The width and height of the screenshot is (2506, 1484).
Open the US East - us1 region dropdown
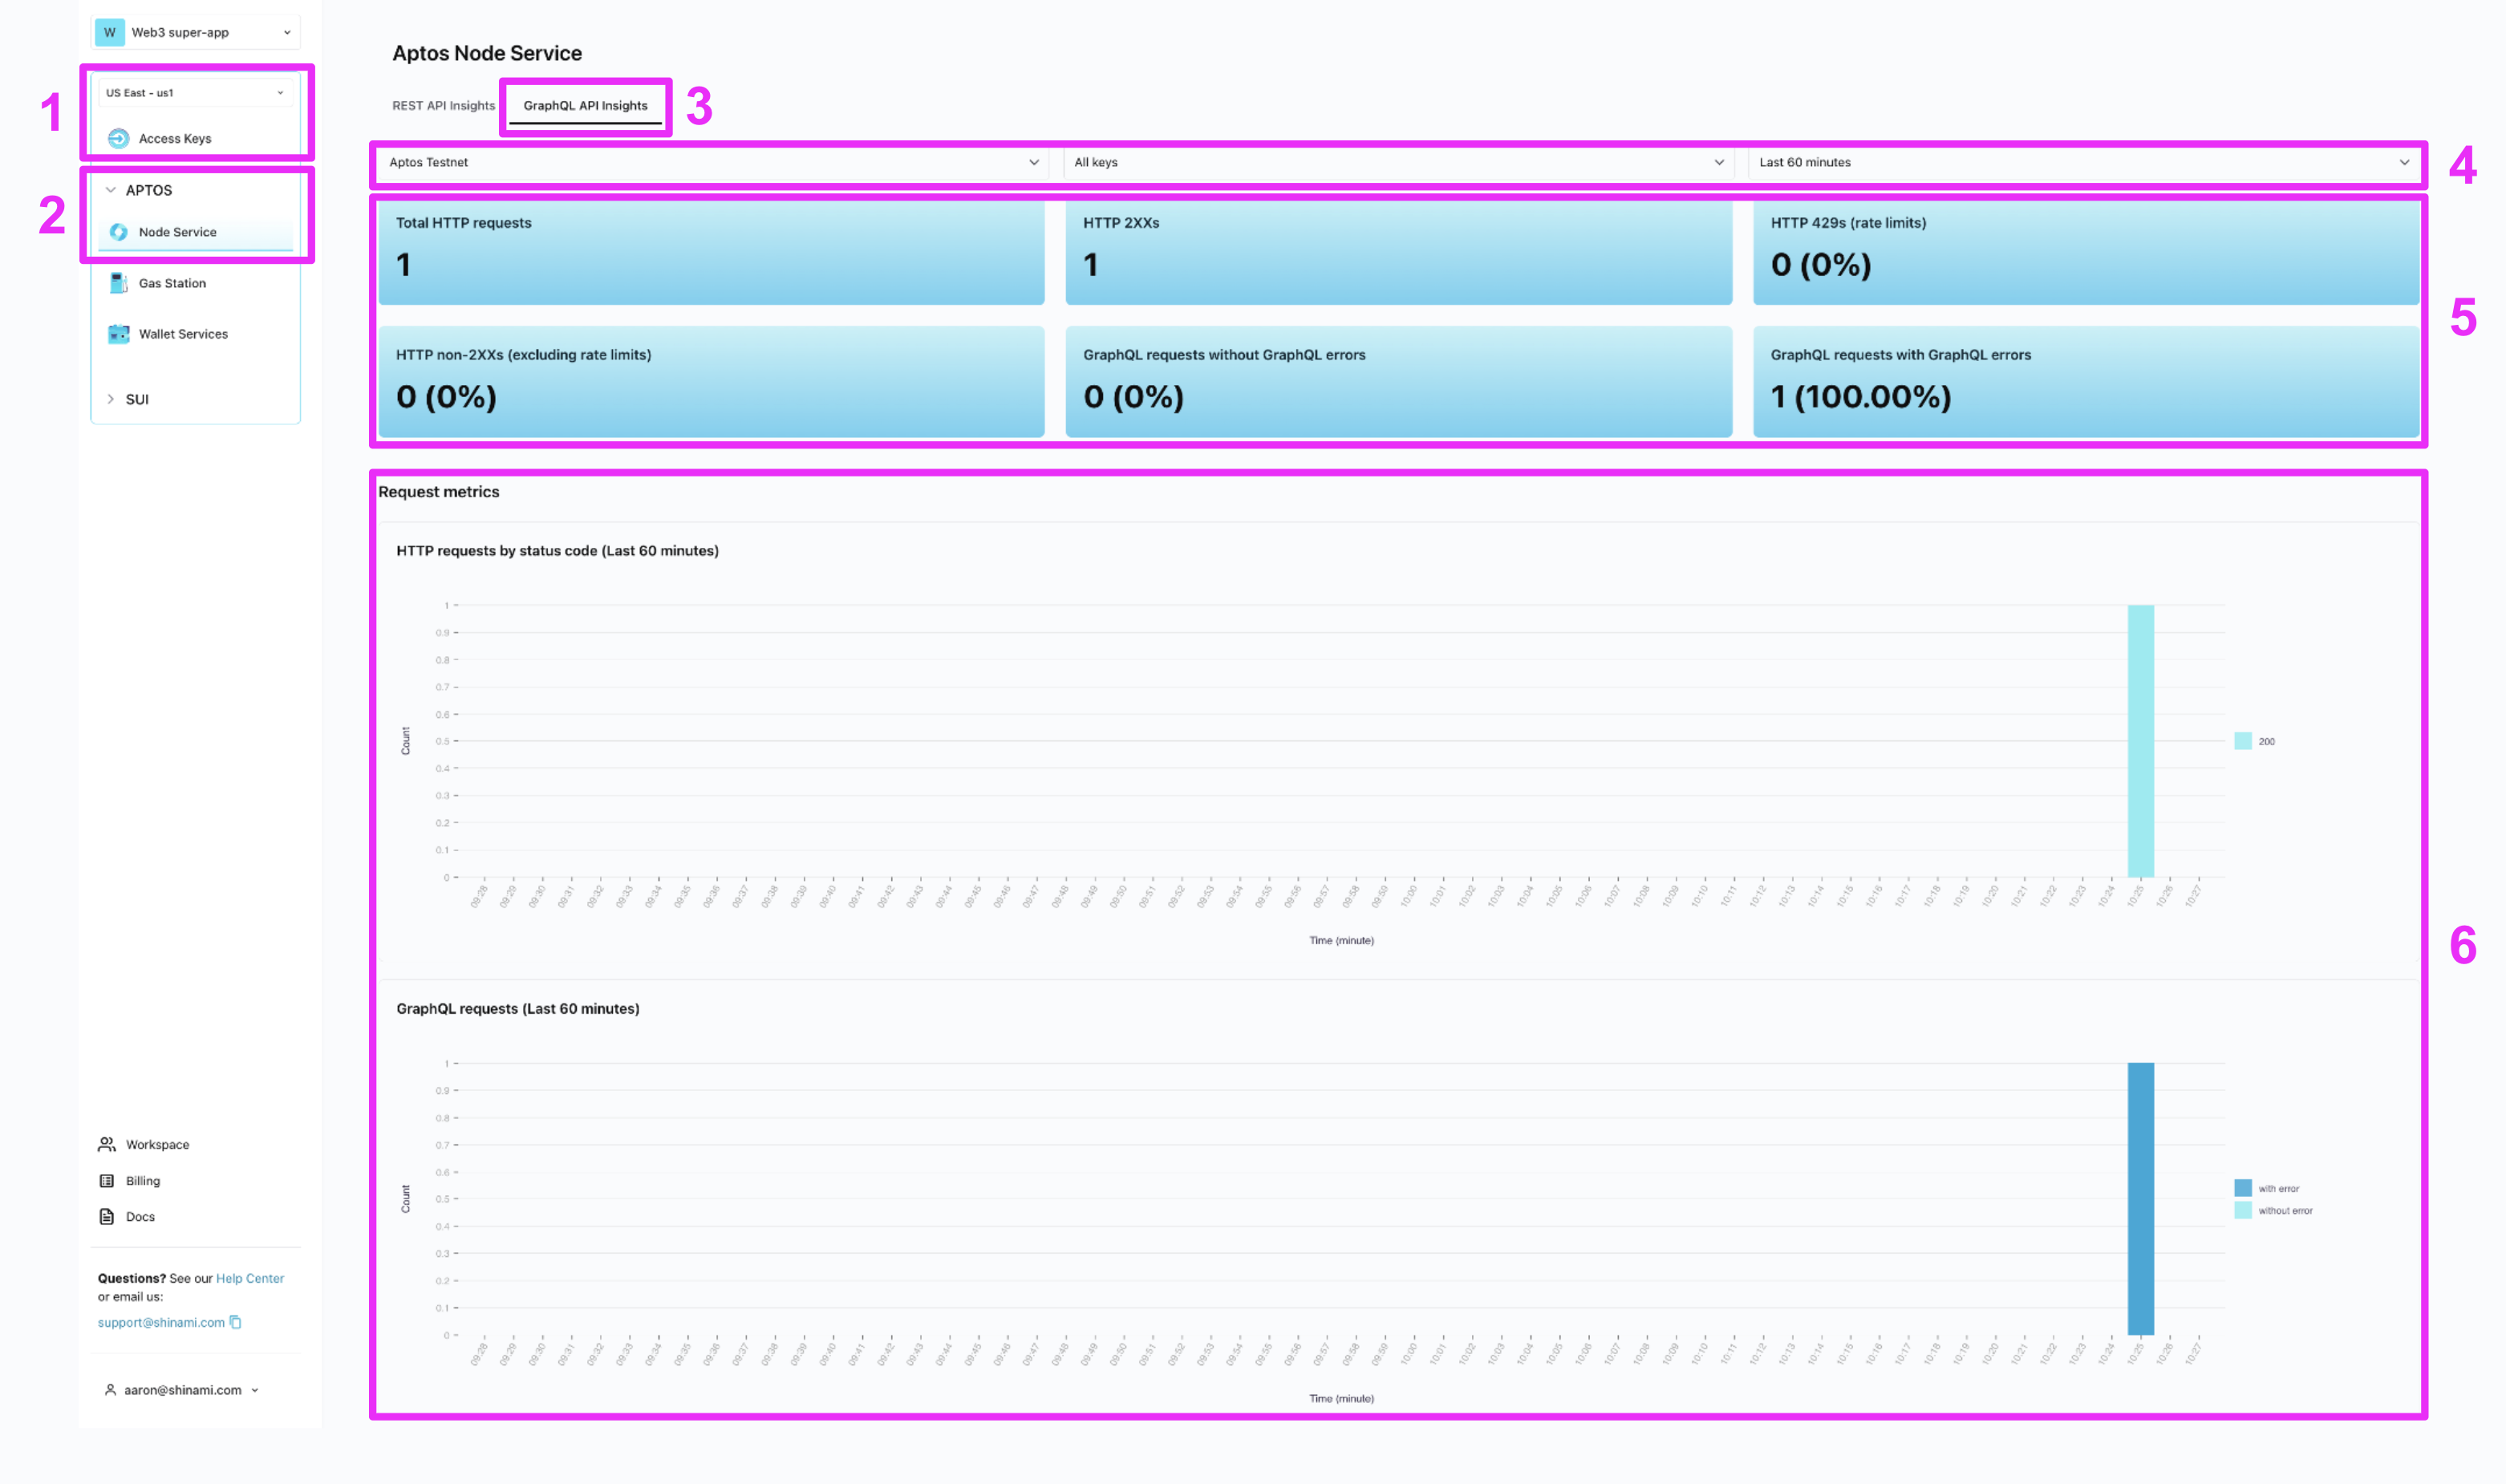point(195,92)
